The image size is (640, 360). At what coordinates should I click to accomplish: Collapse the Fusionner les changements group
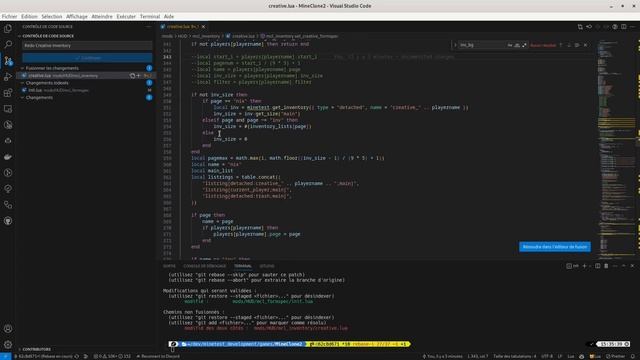(22, 68)
